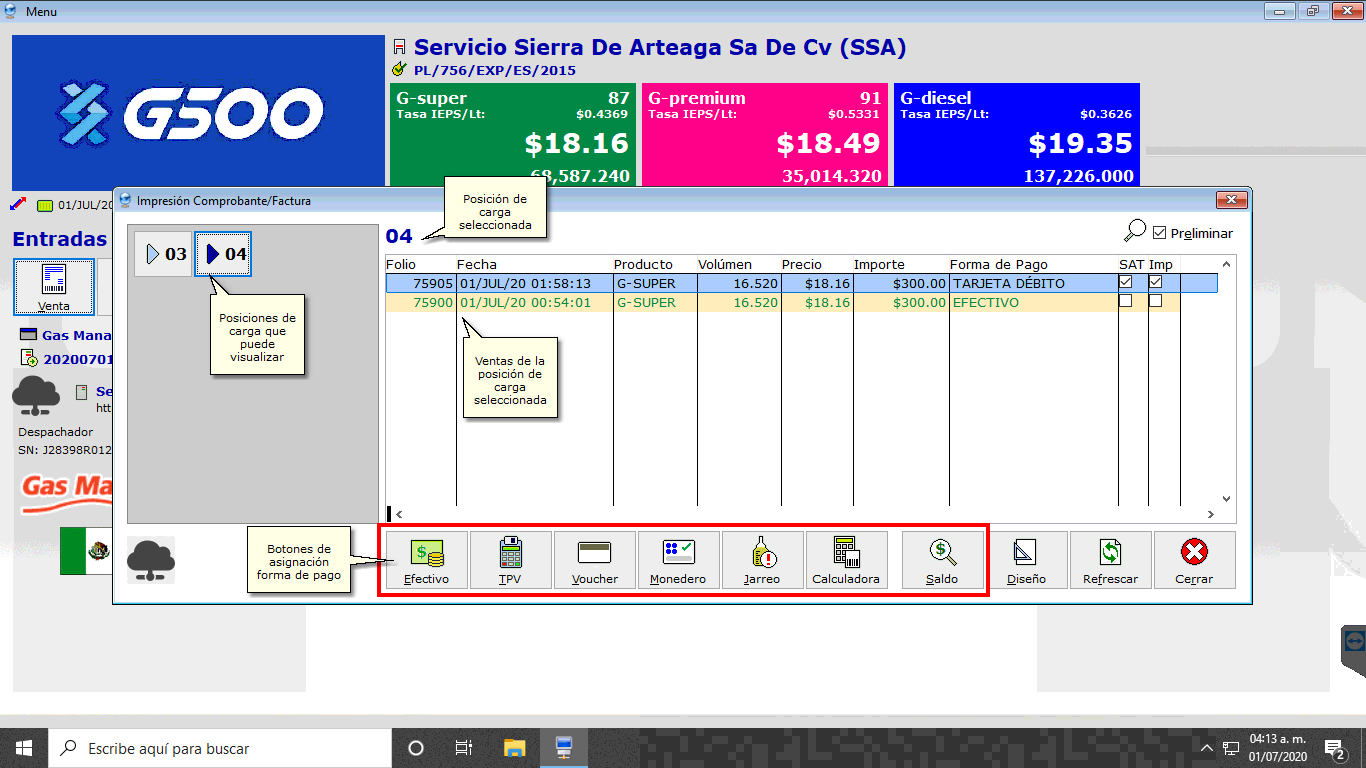Viewport: 1366px width, 768px height.
Task: Click the magnifier search icon
Action: click(1134, 232)
